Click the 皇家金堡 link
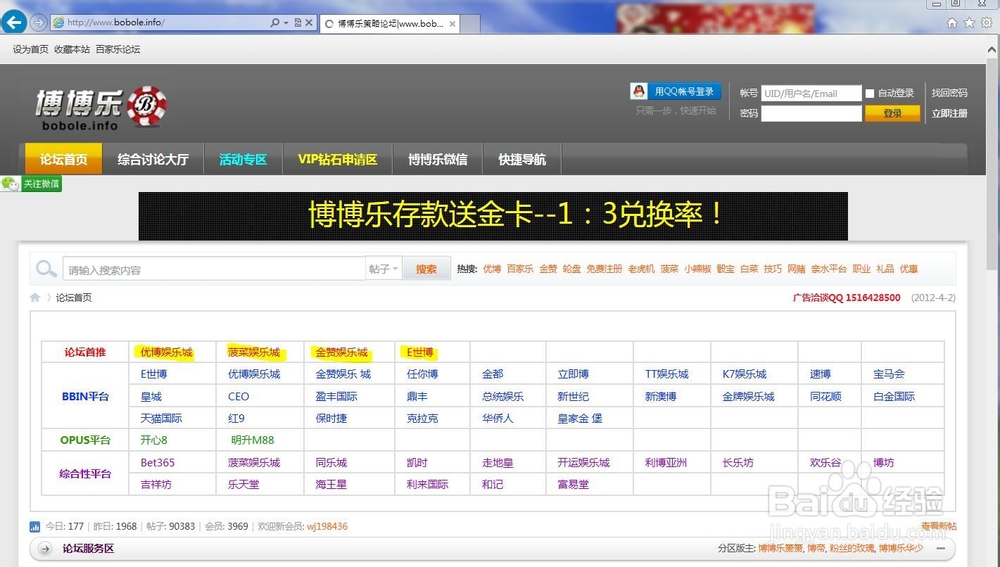Image resolution: width=1000 pixels, height=567 pixels. click(x=580, y=418)
